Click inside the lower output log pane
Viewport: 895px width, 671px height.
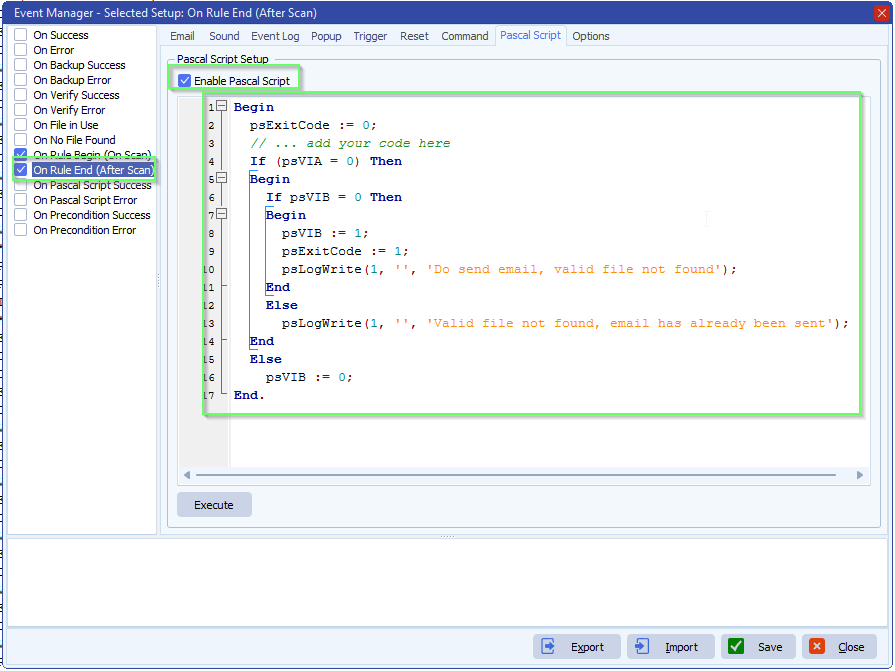[447, 582]
